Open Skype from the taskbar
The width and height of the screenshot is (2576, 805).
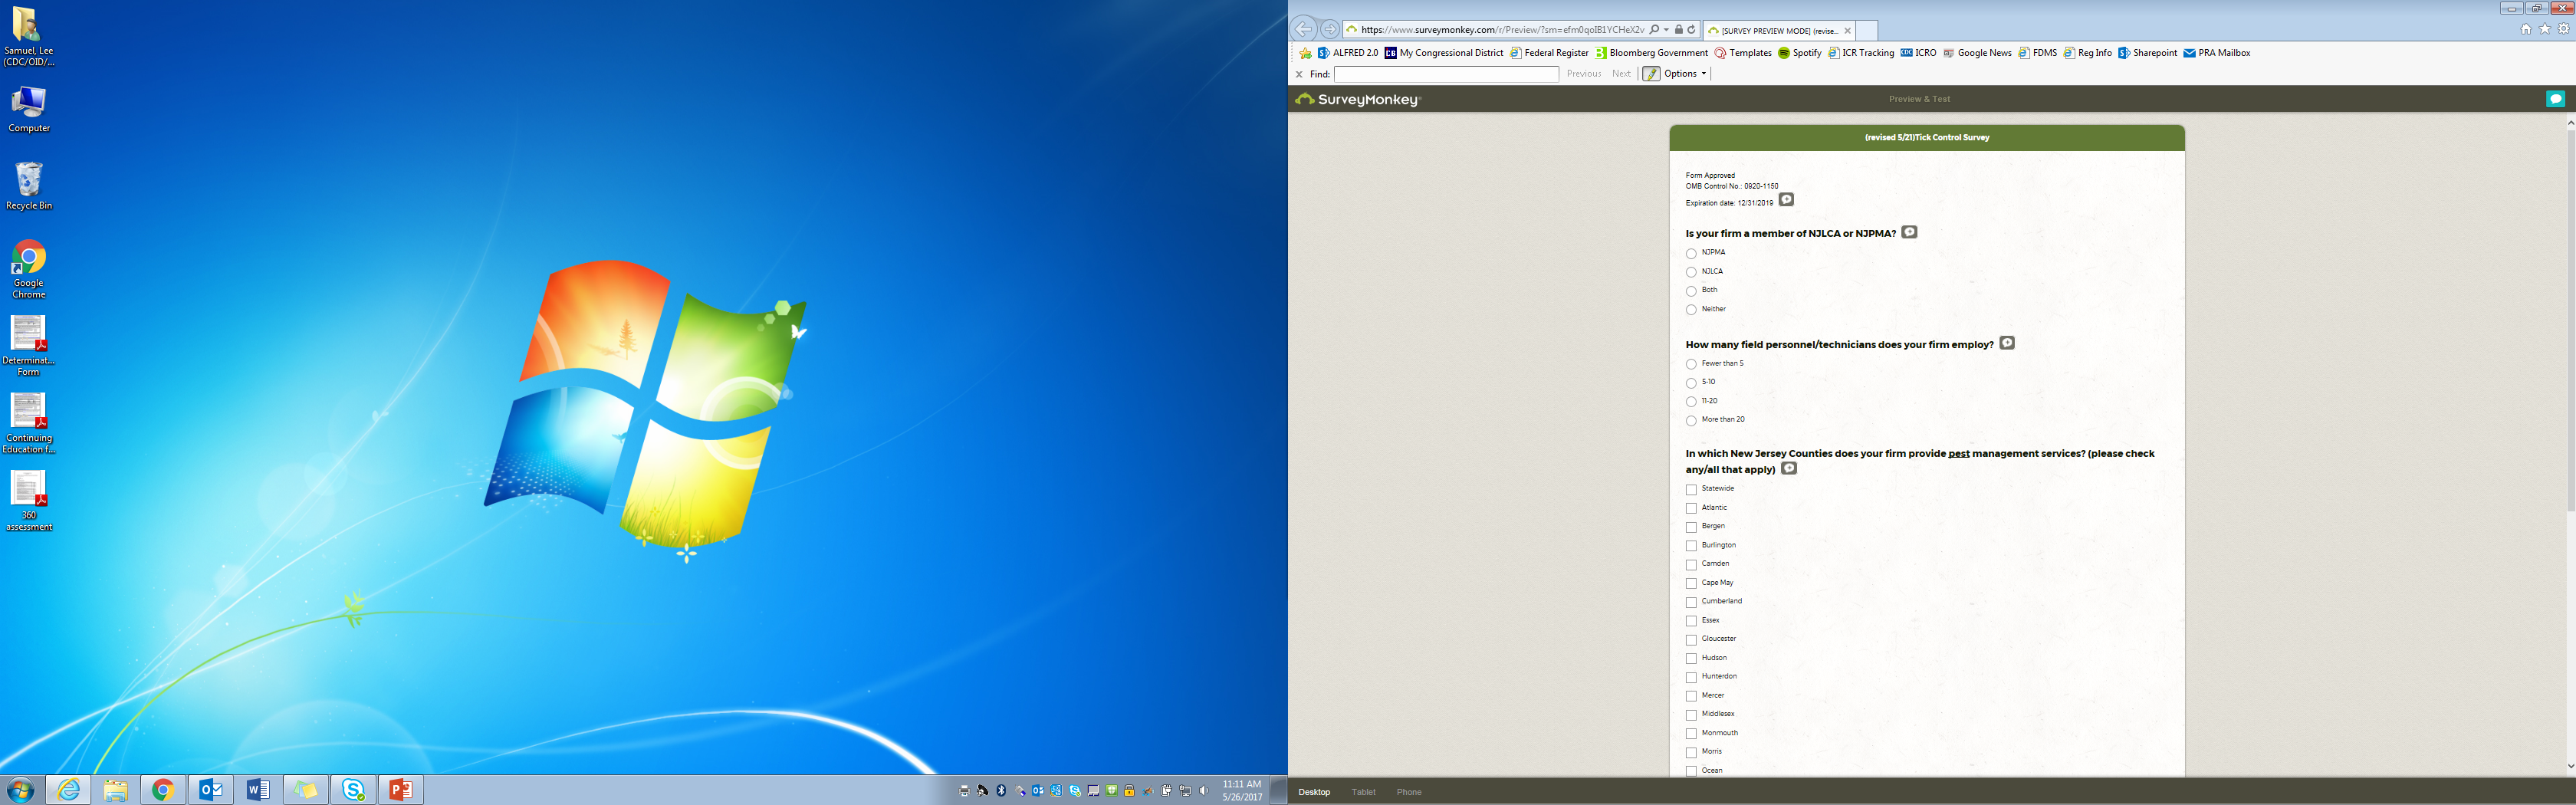point(353,790)
